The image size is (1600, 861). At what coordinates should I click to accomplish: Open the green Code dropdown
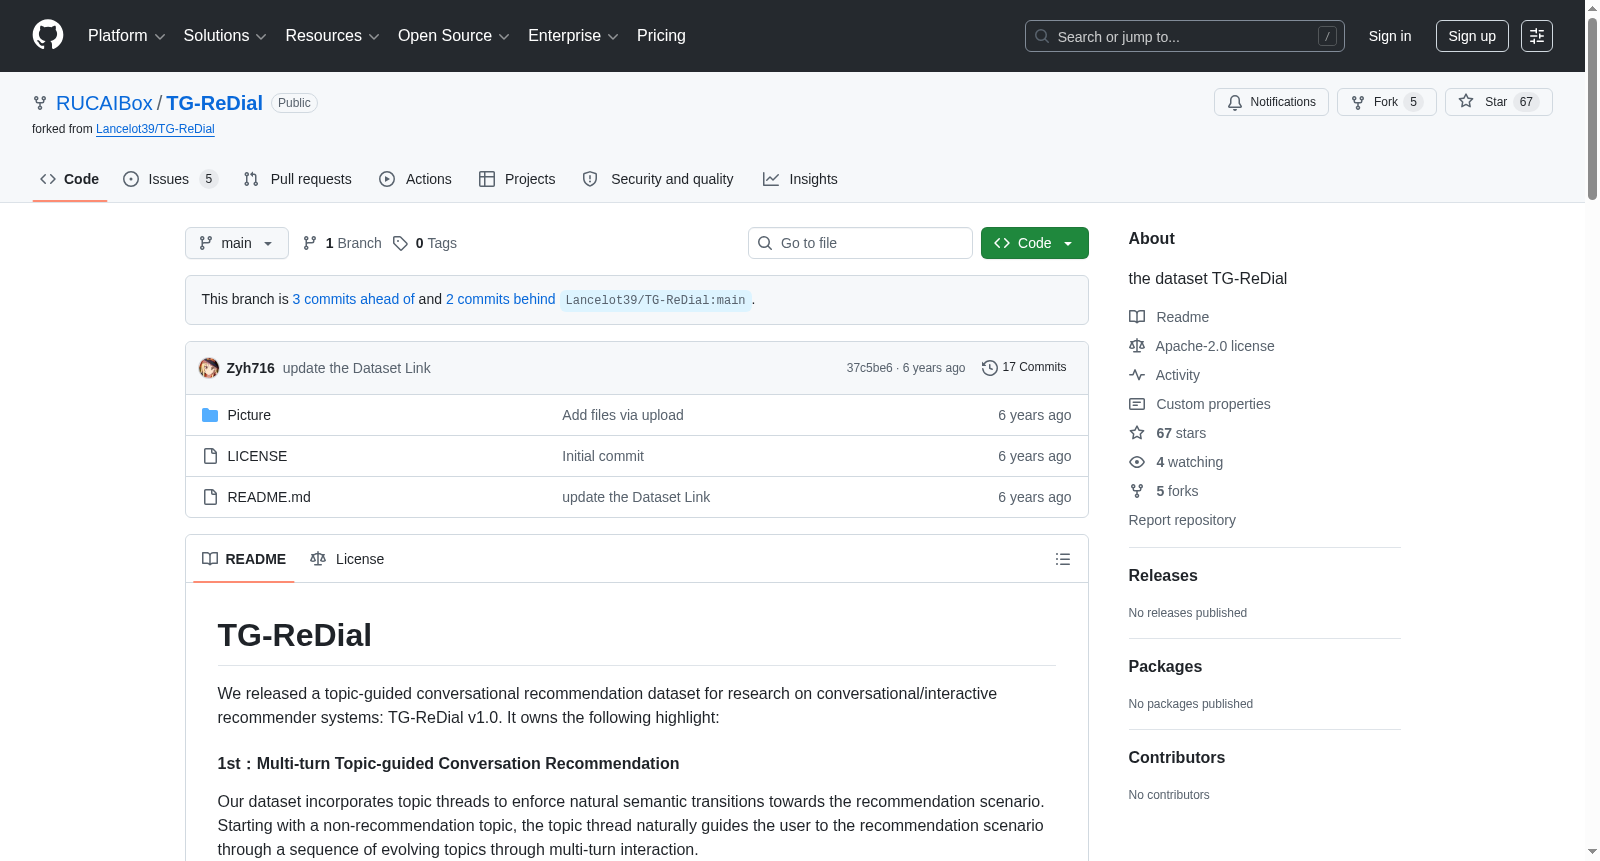coord(1035,243)
